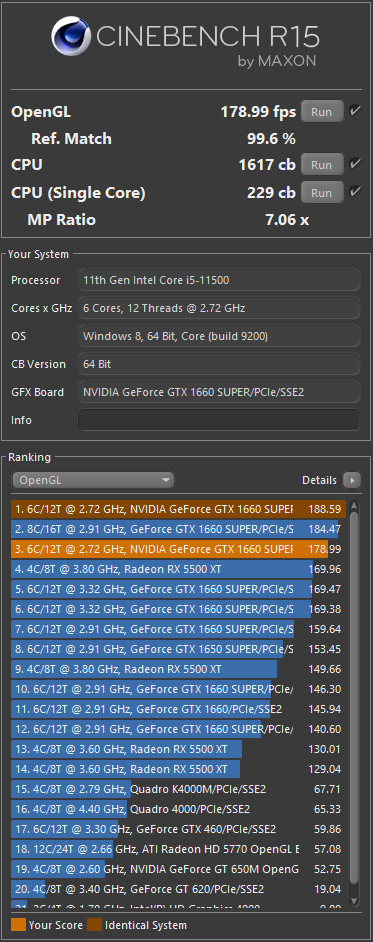
Task: Click the CB Version field
Action: tap(219, 364)
